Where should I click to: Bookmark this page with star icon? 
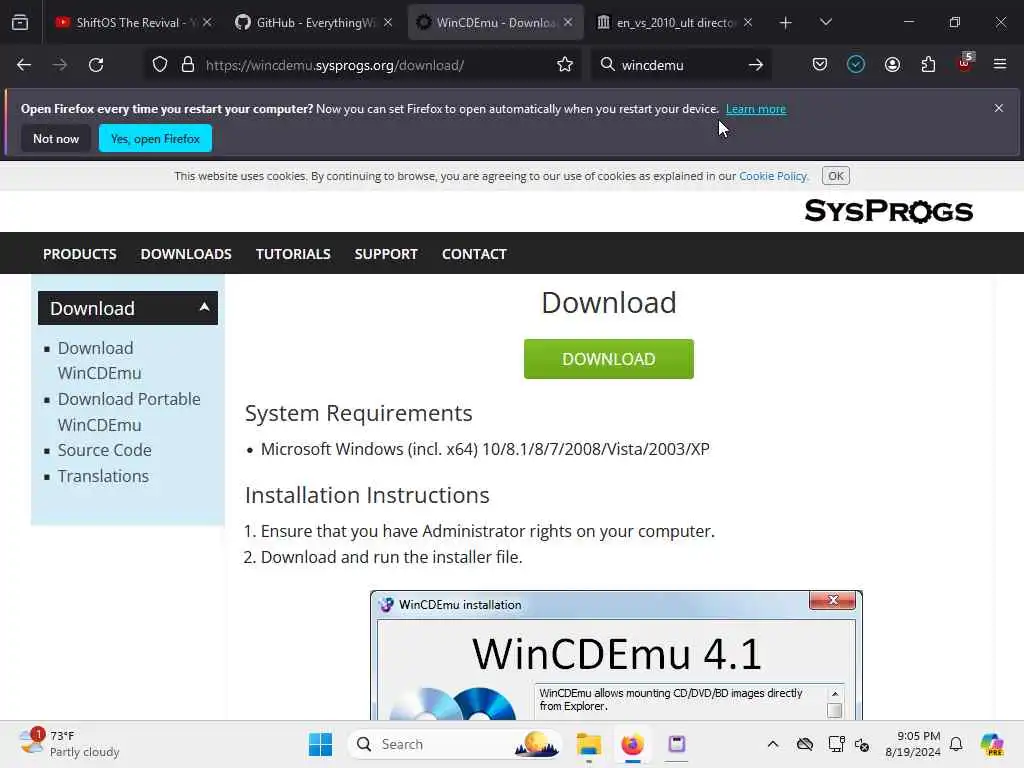565,65
